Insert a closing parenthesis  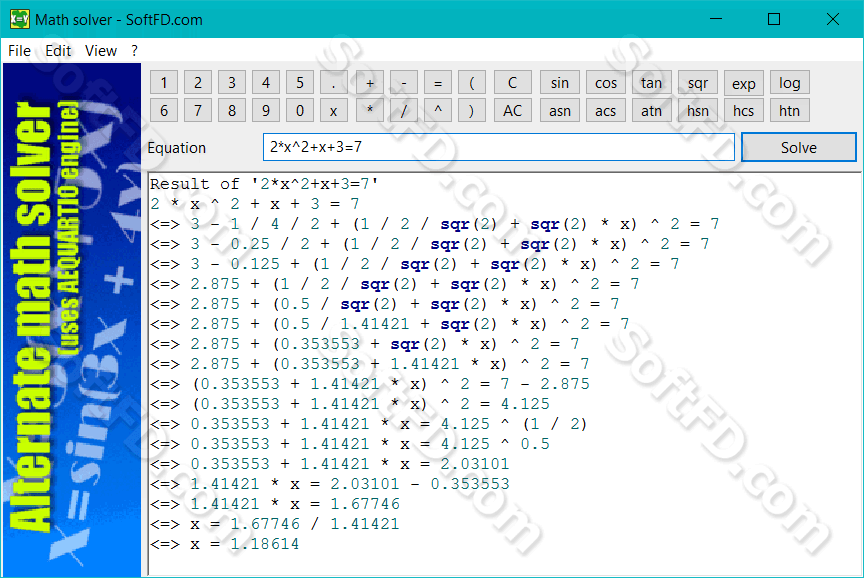point(472,110)
